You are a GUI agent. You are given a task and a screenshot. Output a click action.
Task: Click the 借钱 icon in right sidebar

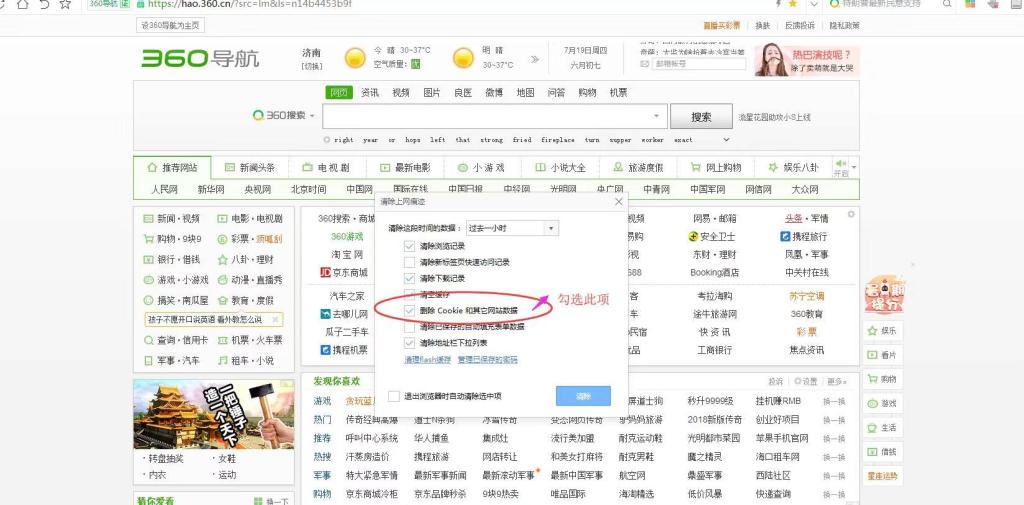click(871, 451)
